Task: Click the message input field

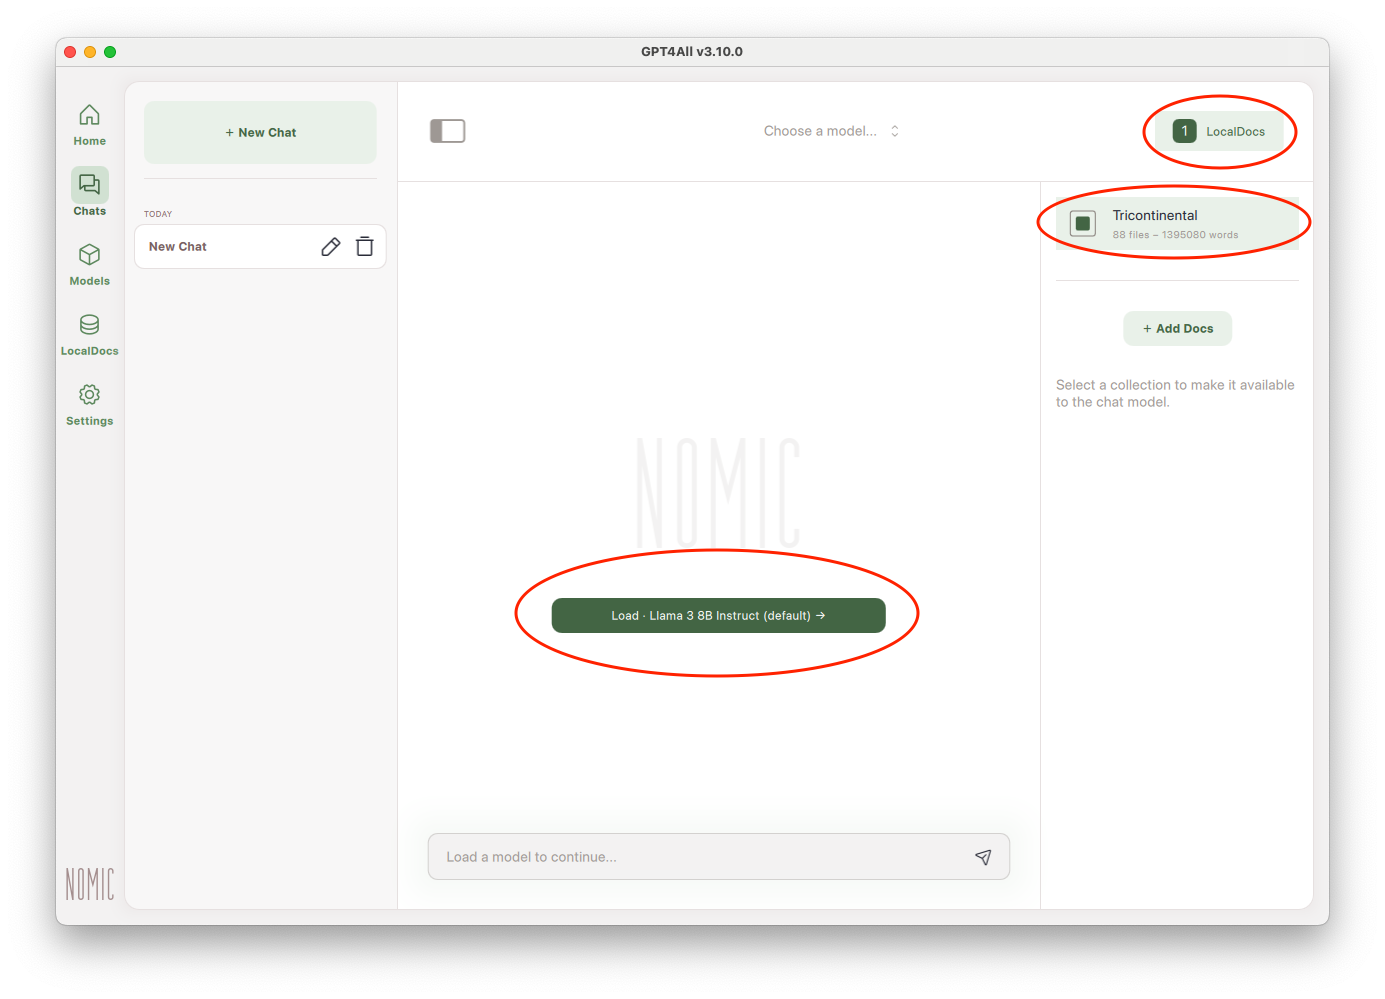Action: pos(718,857)
